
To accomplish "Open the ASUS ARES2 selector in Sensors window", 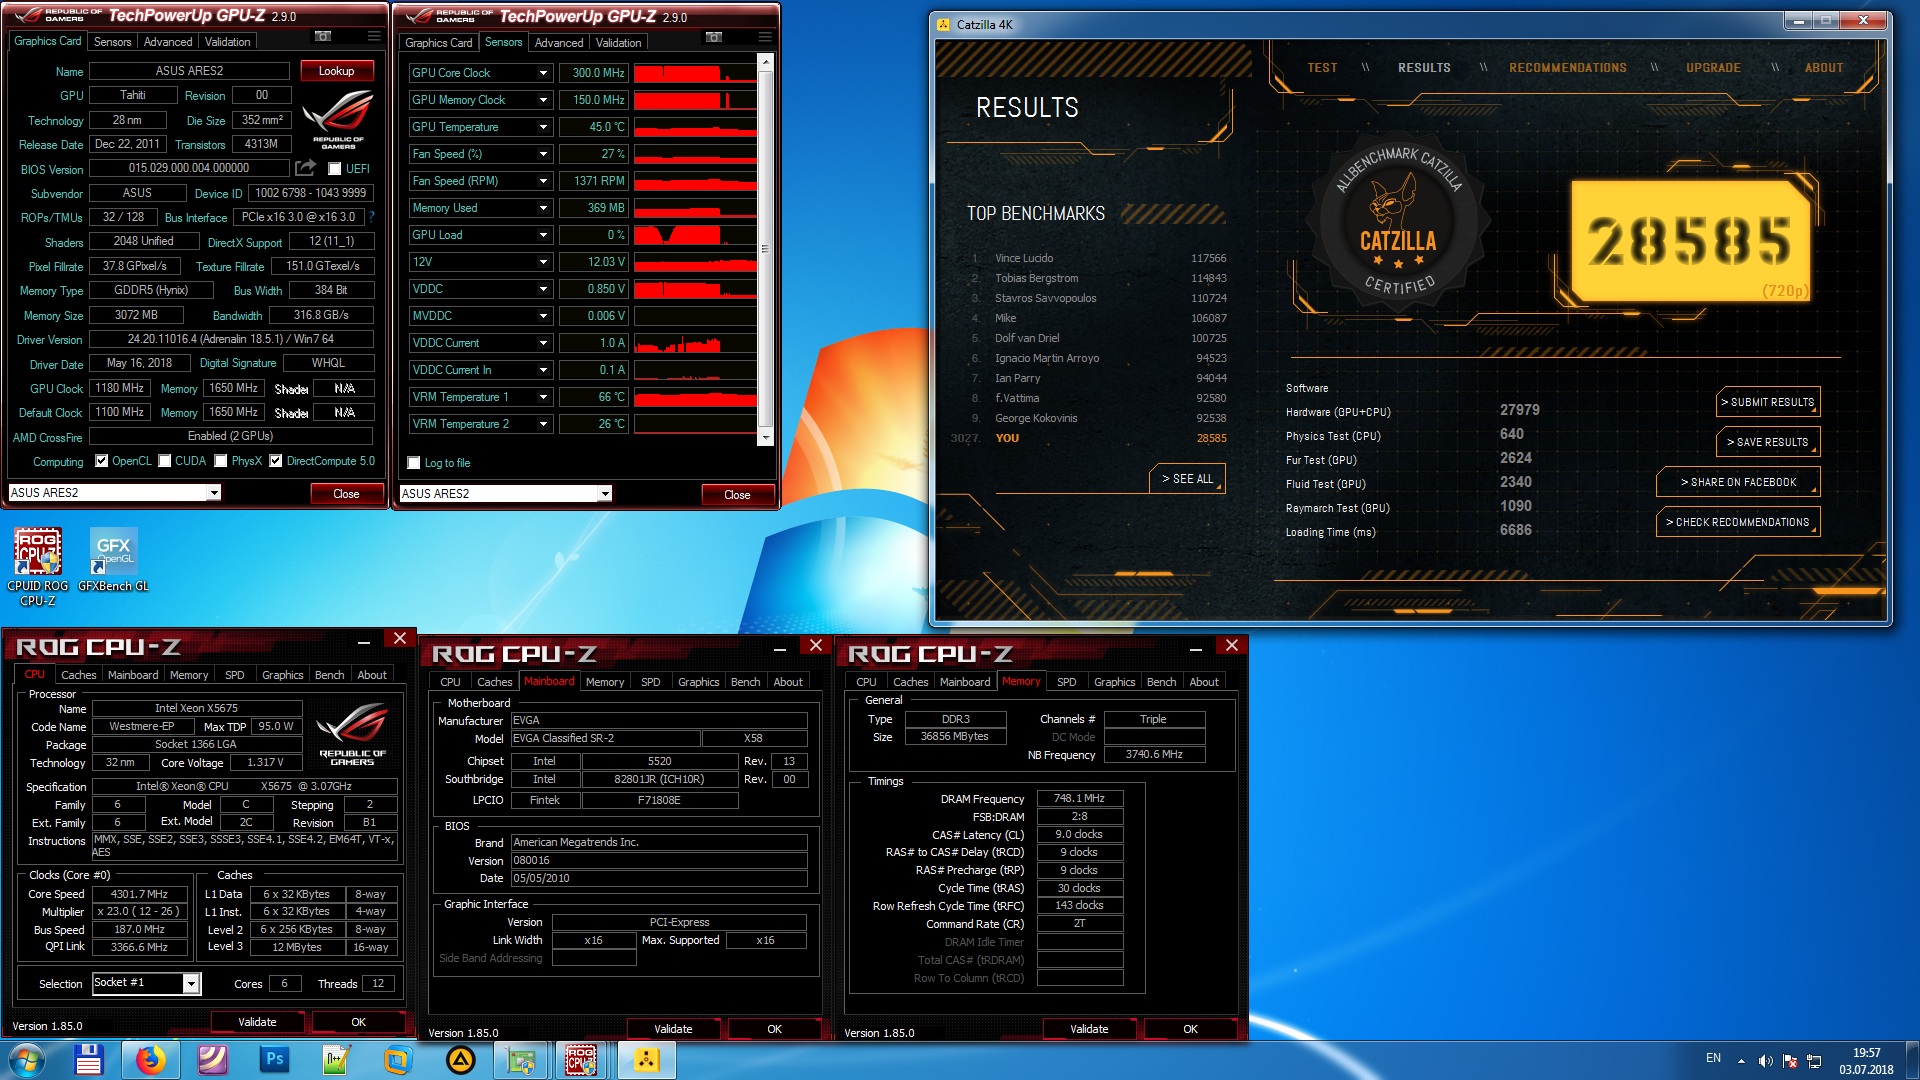I will pyautogui.click(x=505, y=493).
